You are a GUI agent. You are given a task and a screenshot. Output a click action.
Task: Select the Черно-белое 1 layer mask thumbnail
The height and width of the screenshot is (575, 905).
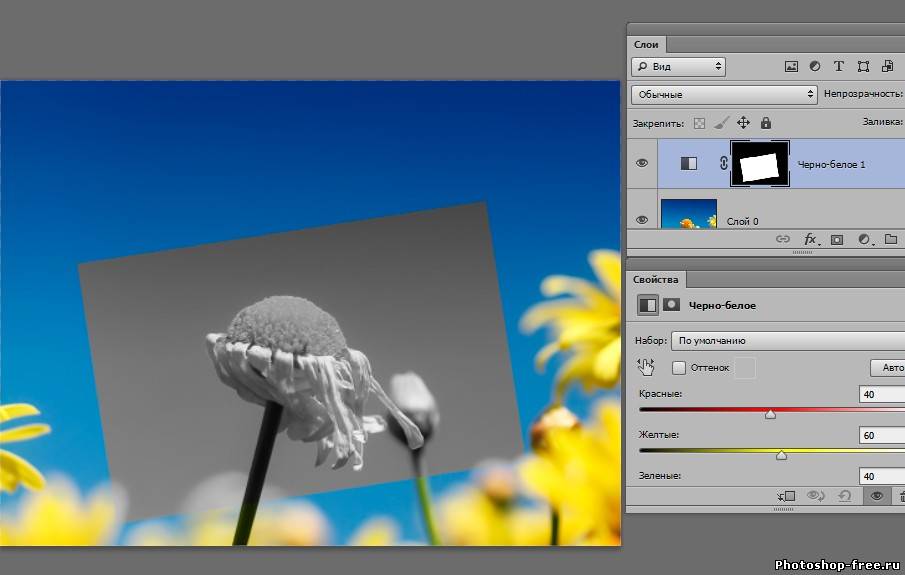[760, 163]
